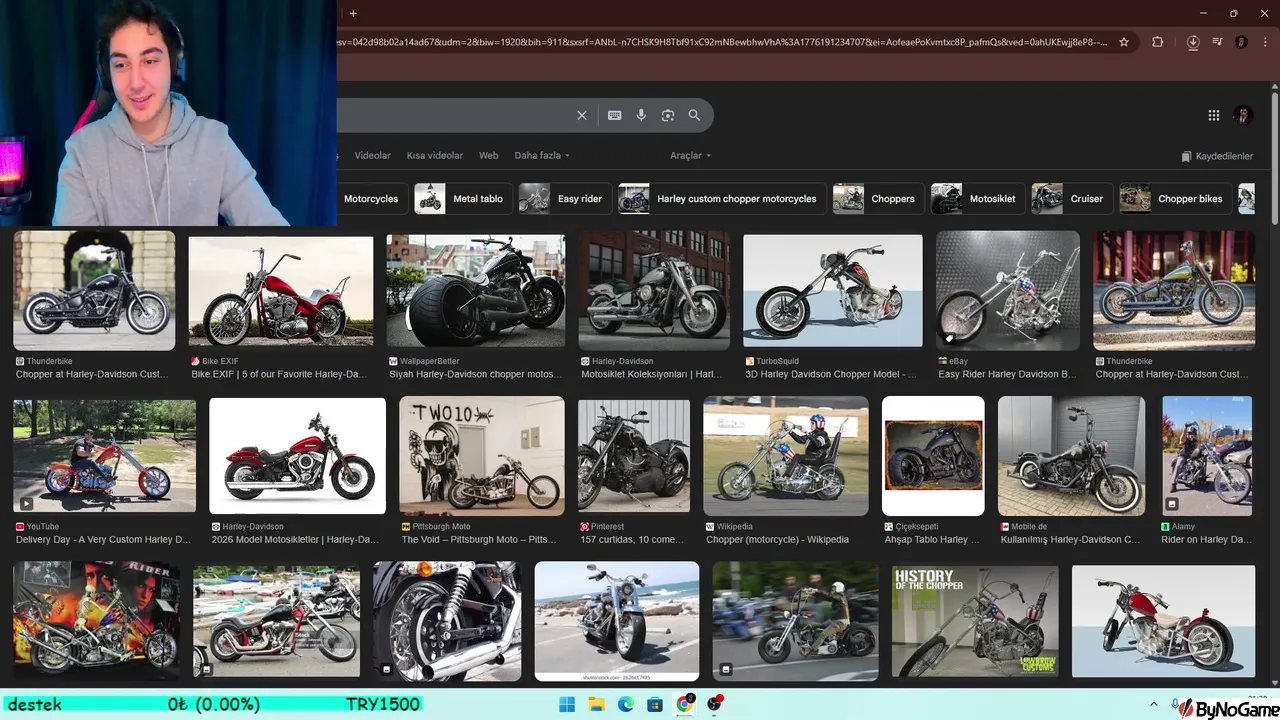The image size is (1280, 720).
Task: Bookmark this page with the star icon
Action: click(x=1124, y=42)
